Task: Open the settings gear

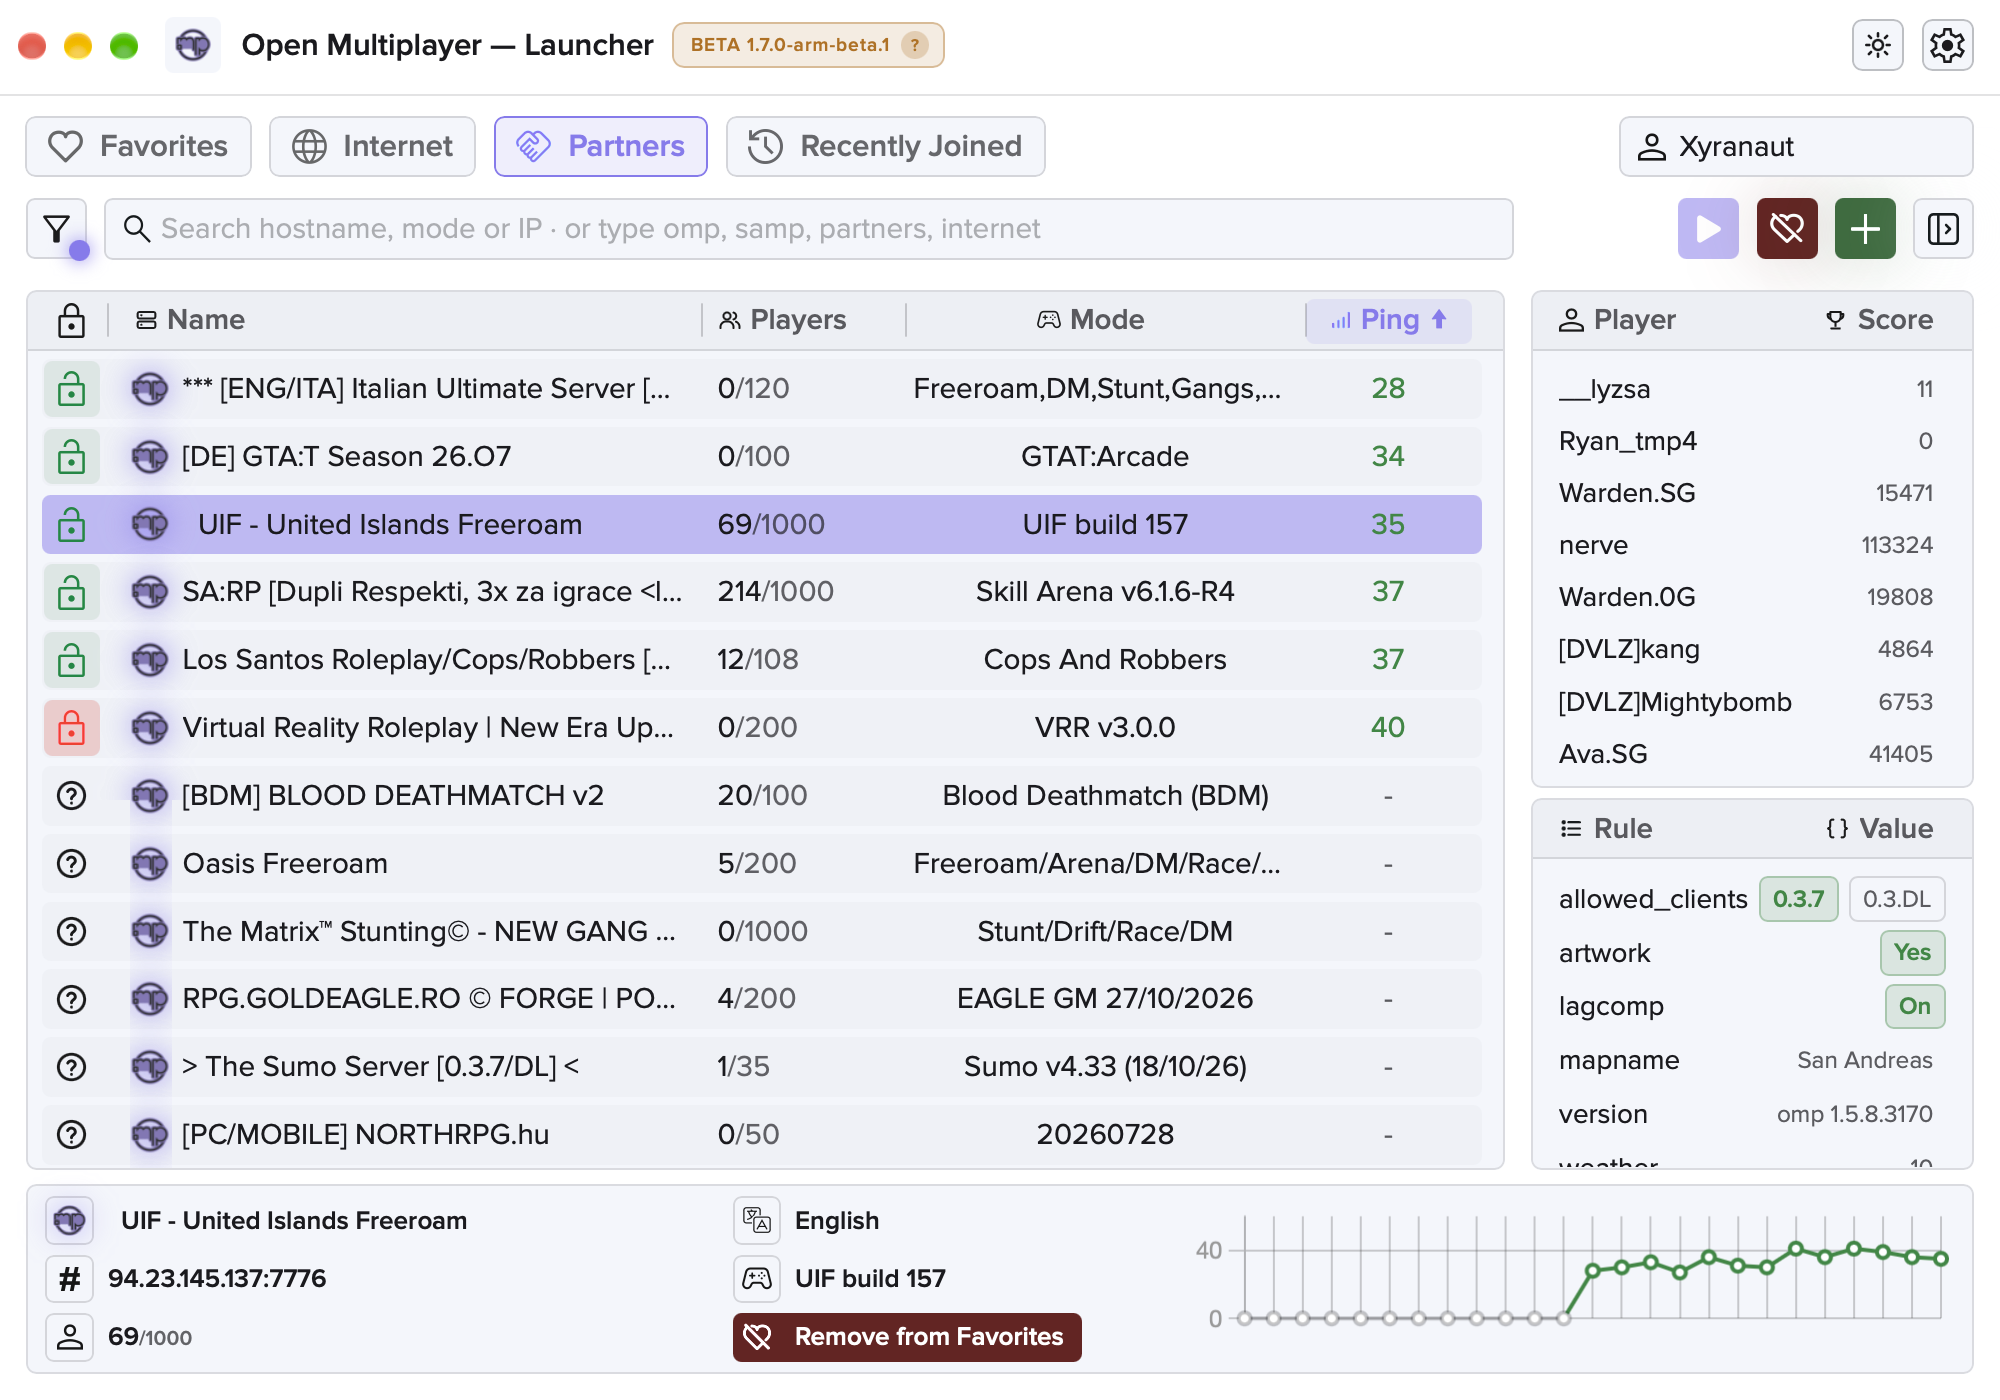Action: click(x=1947, y=45)
